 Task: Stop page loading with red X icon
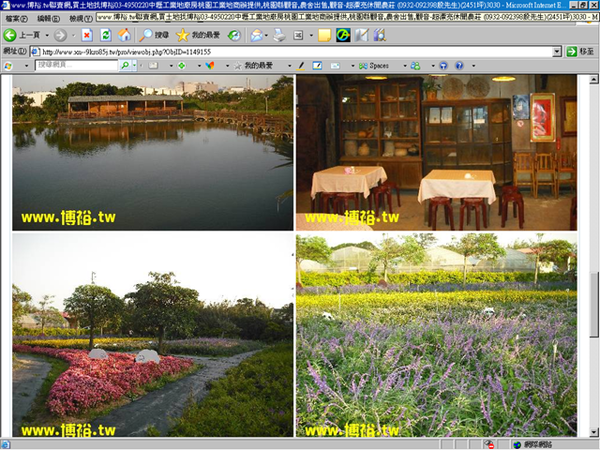click(87, 35)
